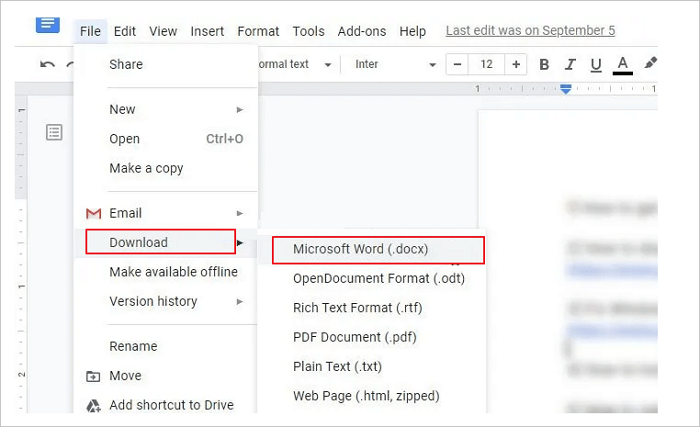
Task: Increase font size with plus button
Action: pos(516,65)
